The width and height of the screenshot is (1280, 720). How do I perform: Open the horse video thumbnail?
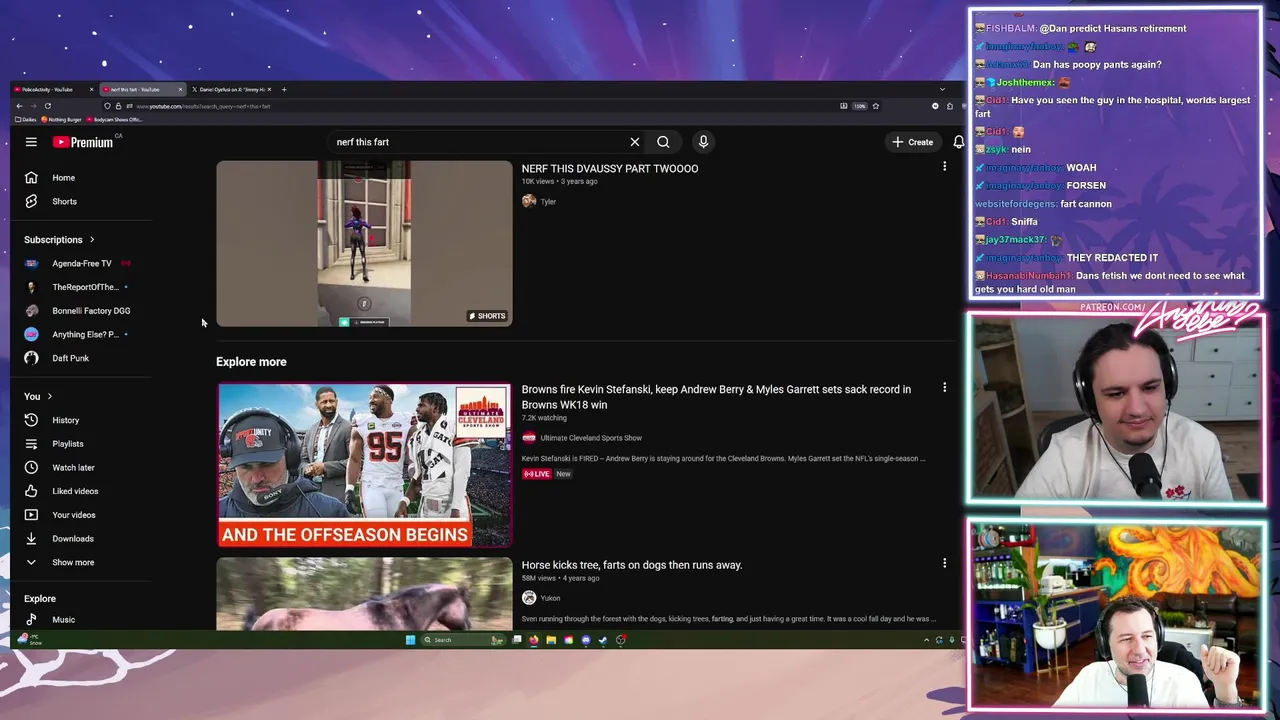pyautogui.click(x=364, y=594)
